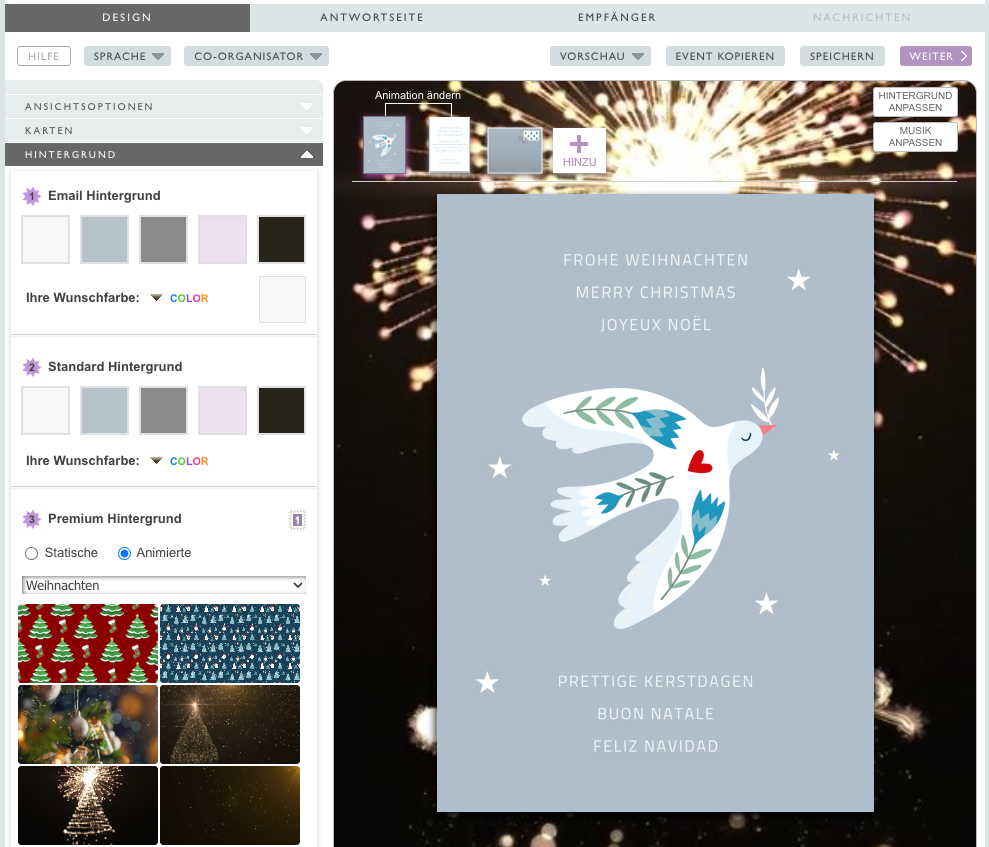Select the dark blue winter pattern background
This screenshot has width=989, height=847.
(x=230, y=644)
